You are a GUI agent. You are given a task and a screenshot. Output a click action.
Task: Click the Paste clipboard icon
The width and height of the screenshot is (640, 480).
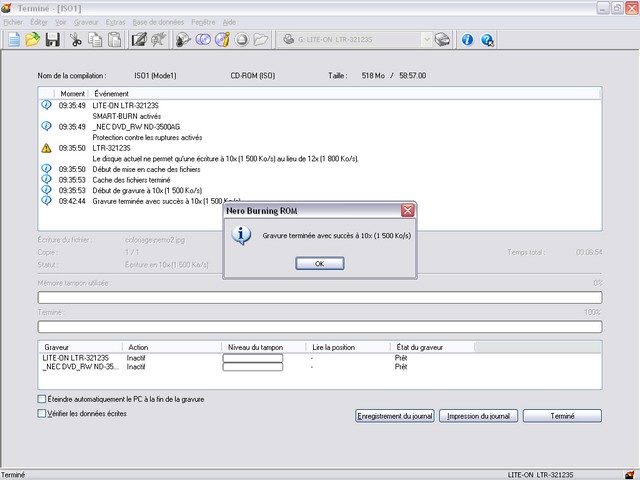114,40
